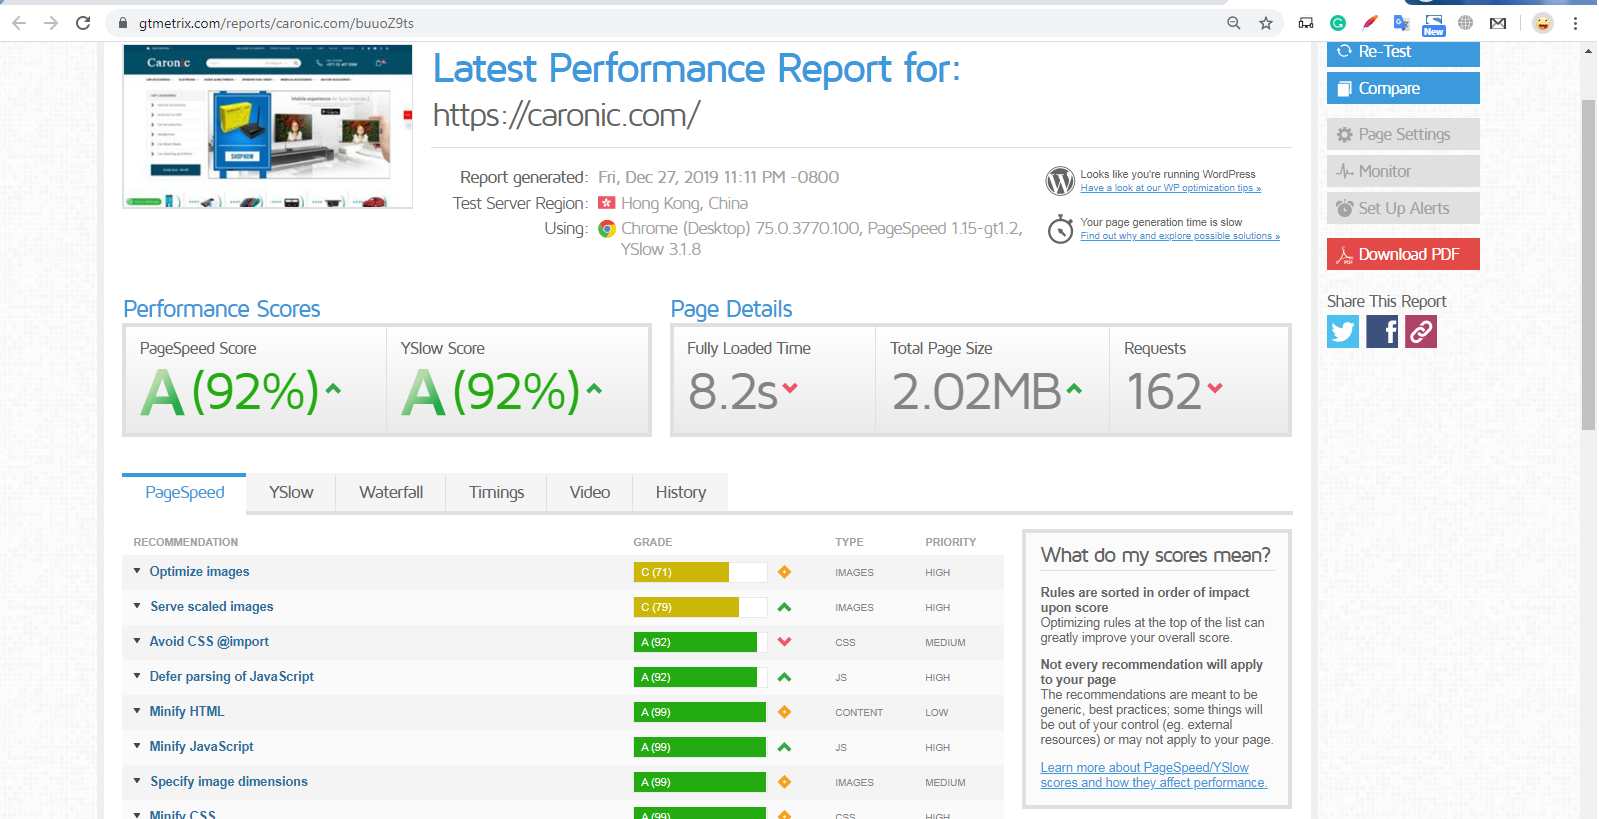Click Set Up Alerts
1599x819 pixels.
(1403, 208)
